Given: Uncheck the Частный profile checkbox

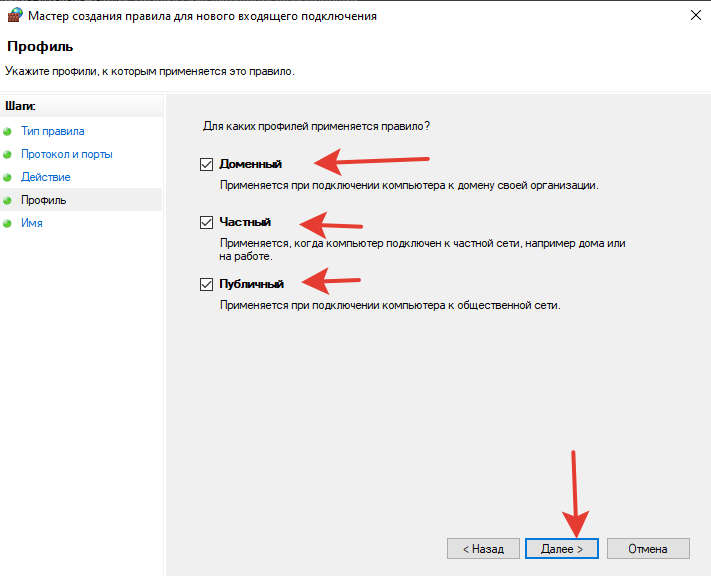Looking at the screenshot, I should (x=207, y=222).
